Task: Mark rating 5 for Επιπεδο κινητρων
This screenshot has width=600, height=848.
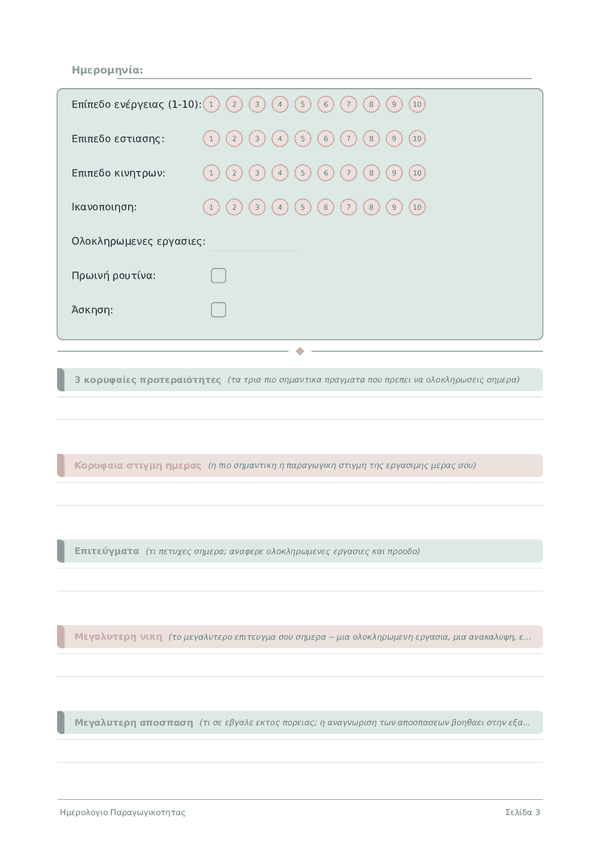Action: [x=303, y=173]
